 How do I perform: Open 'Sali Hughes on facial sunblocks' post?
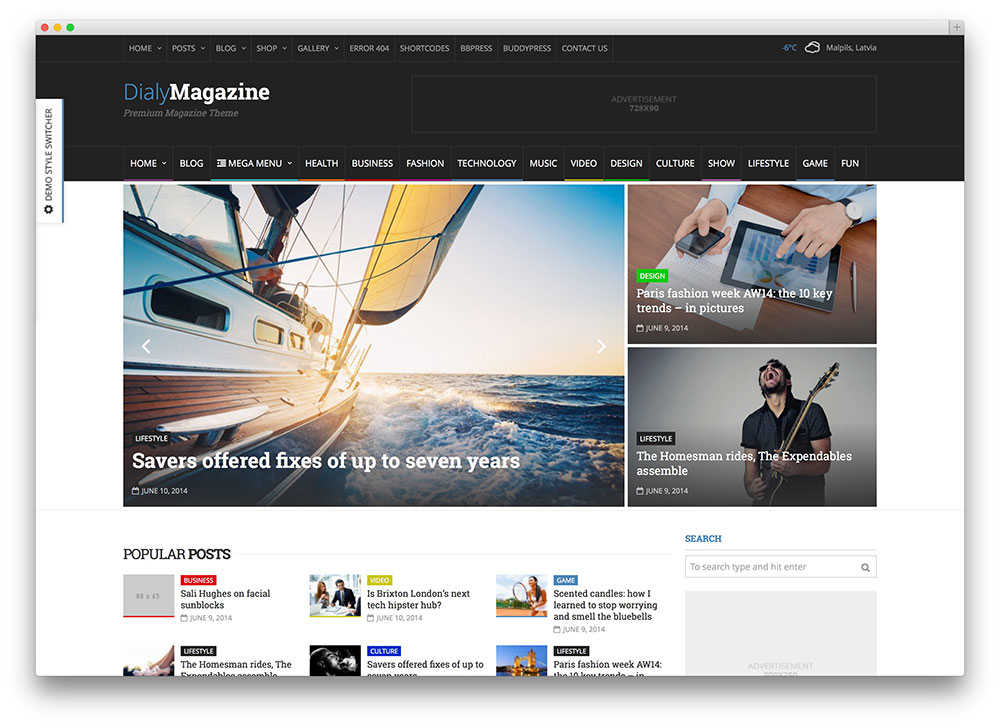pyautogui.click(x=225, y=599)
